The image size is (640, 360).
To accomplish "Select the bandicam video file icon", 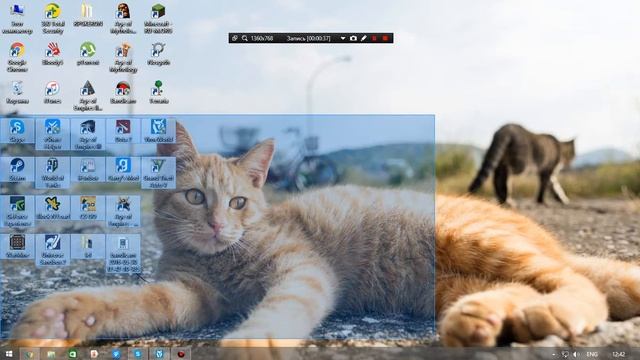I will tap(123, 253).
